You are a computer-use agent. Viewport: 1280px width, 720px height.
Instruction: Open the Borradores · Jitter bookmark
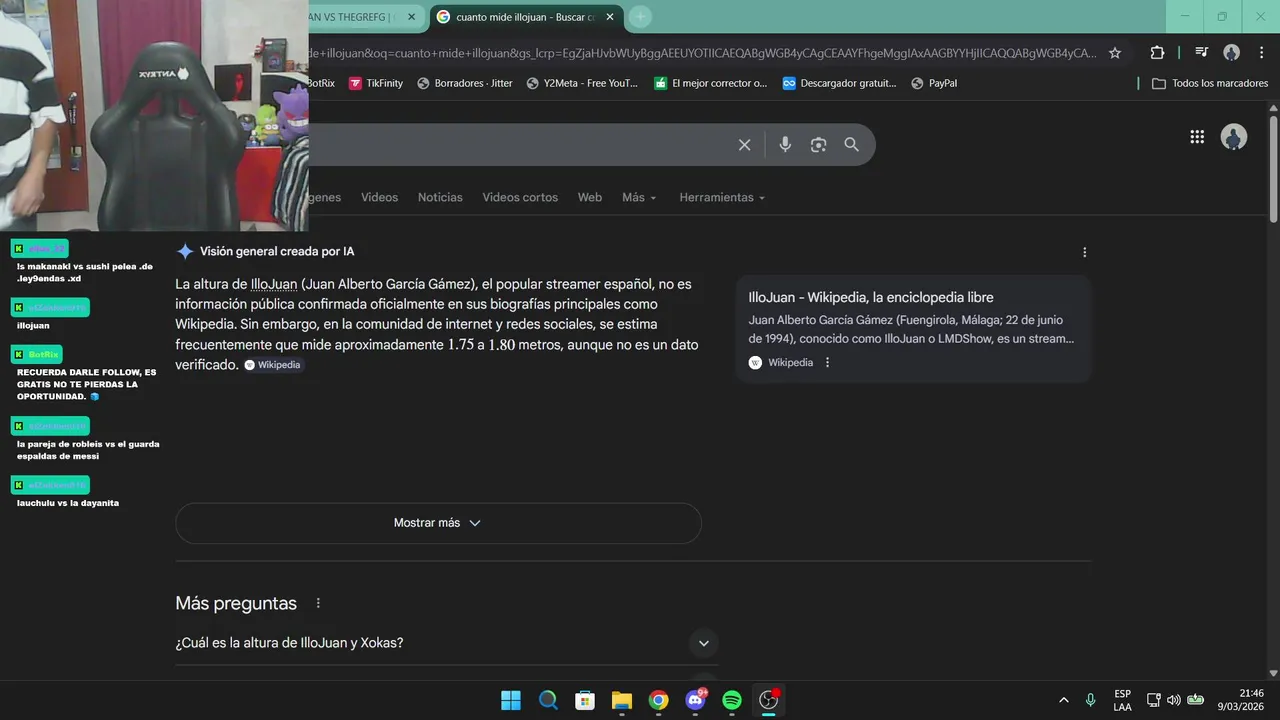(465, 83)
